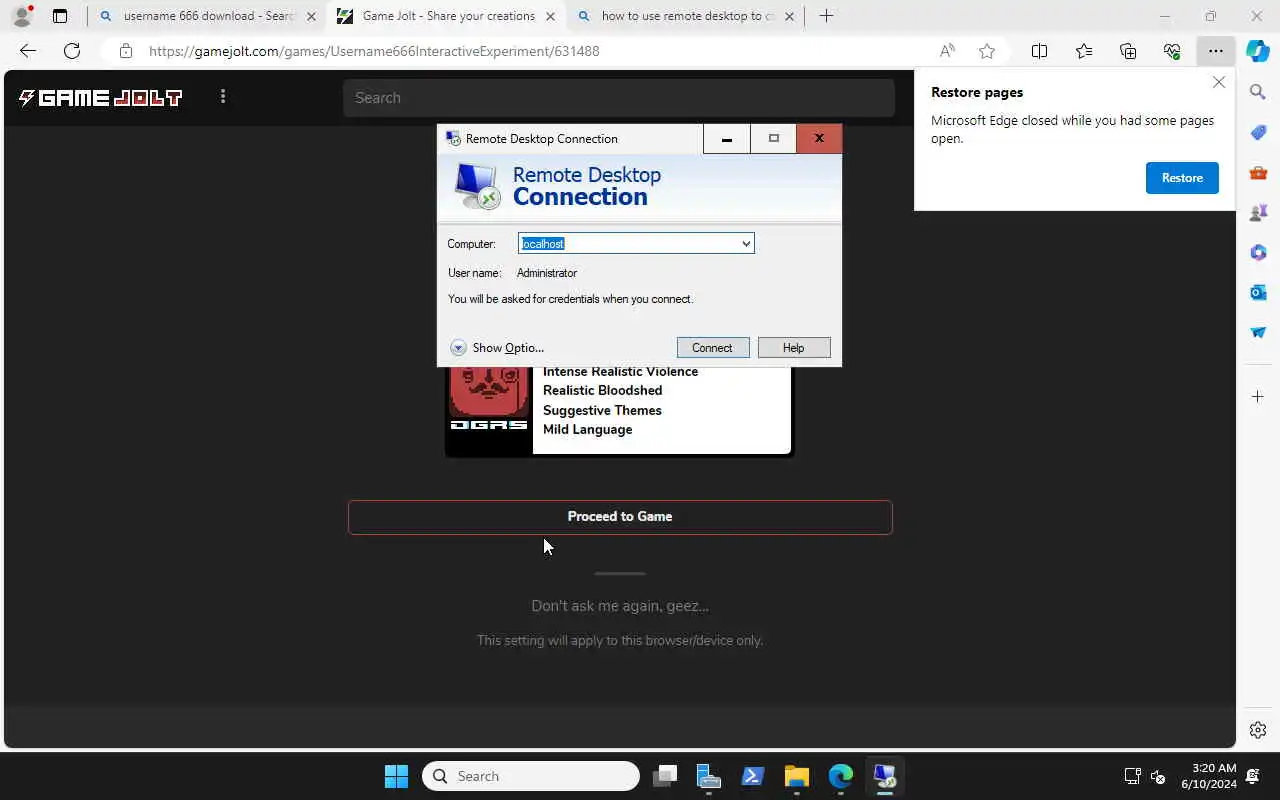Click the 'Mild Language' text
1280x800 pixels.
(x=588, y=430)
